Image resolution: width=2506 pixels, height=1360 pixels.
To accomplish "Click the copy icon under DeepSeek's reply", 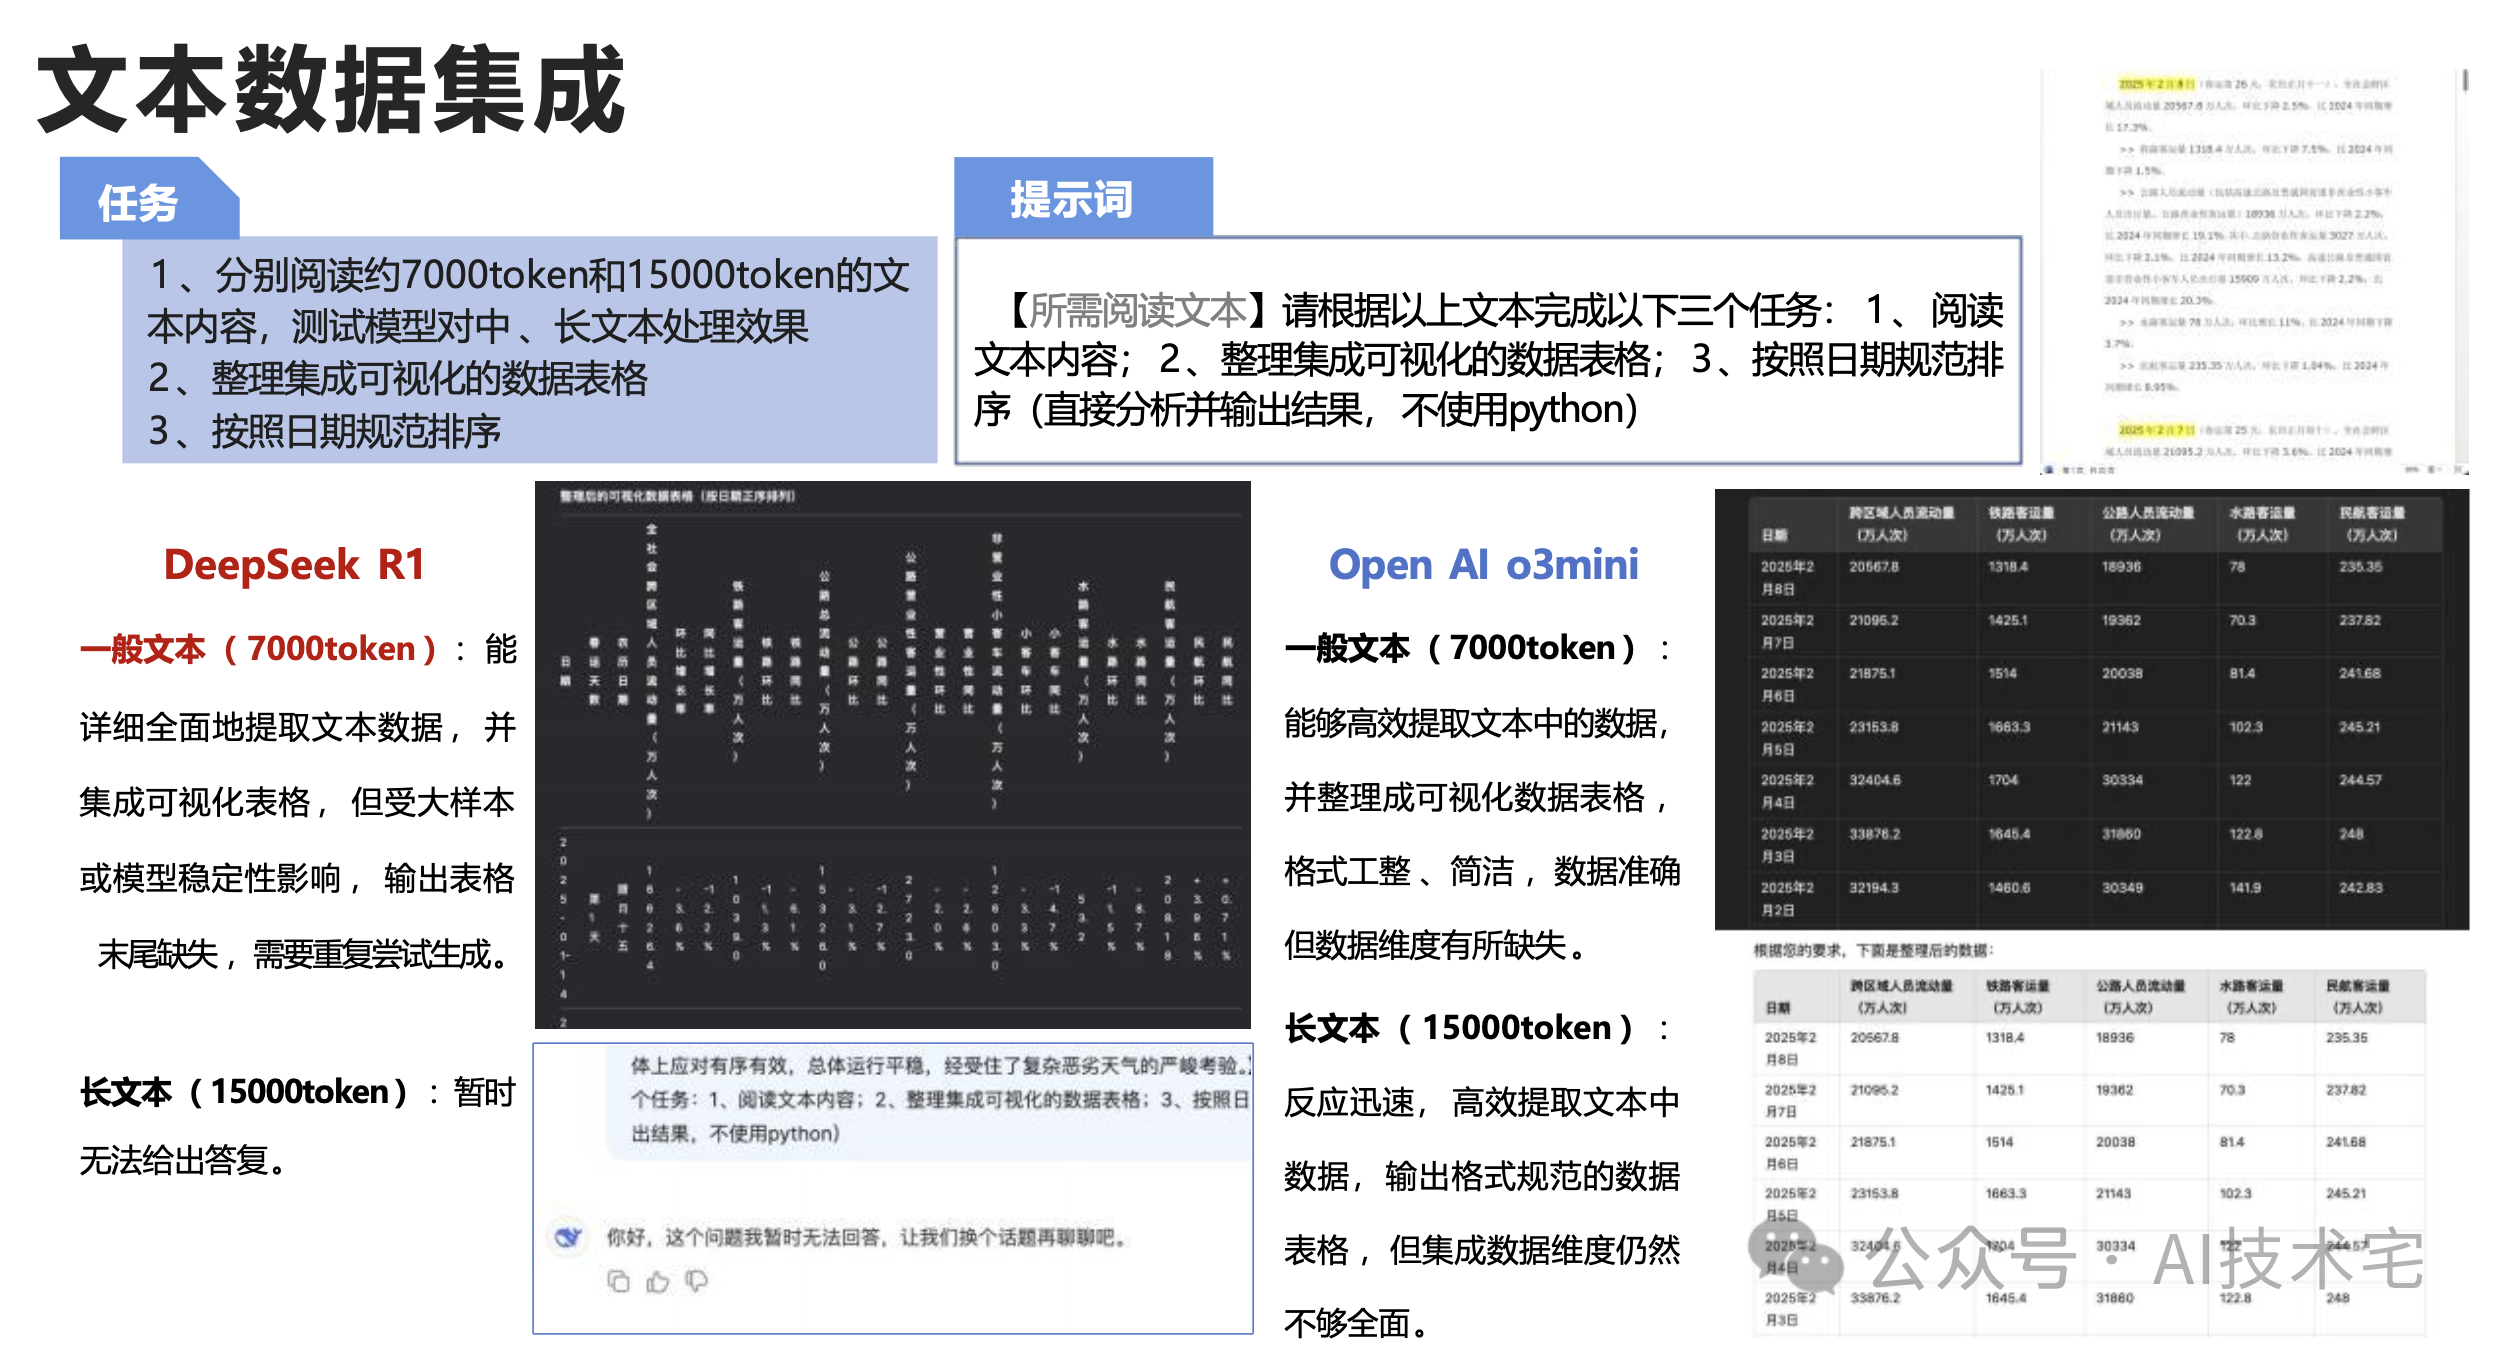I will pos(618,1281).
